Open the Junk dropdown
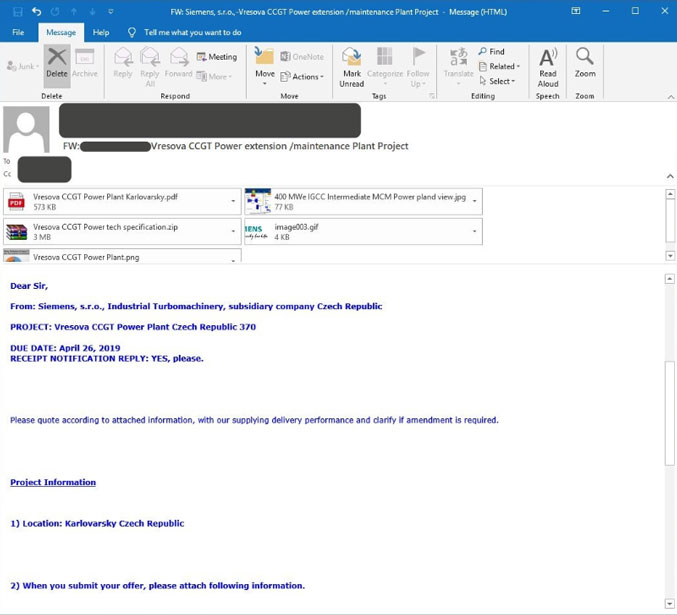 click(23, 67)
